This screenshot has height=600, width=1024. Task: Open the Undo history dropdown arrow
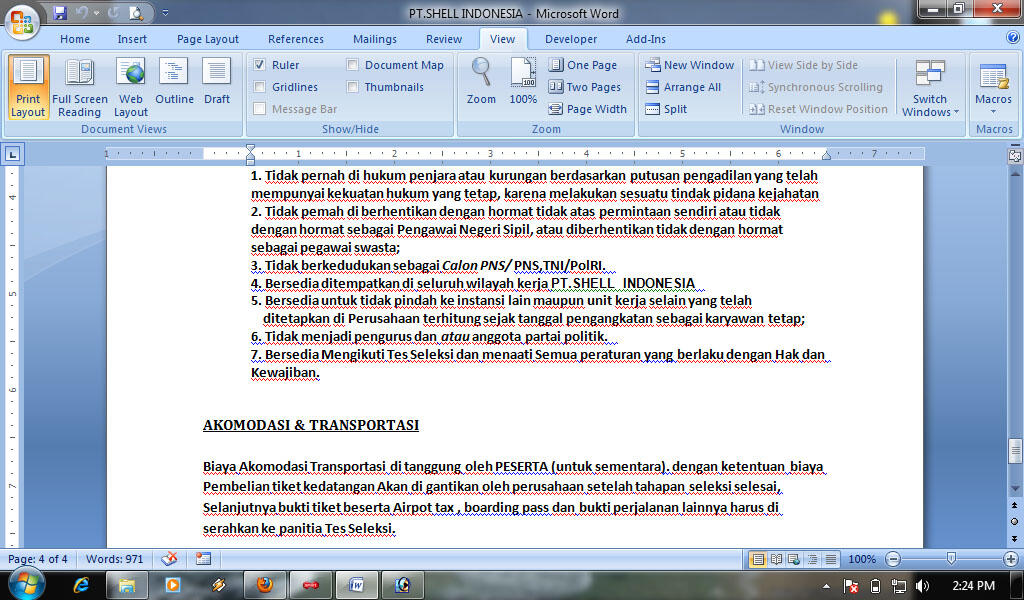pos(96,12)
